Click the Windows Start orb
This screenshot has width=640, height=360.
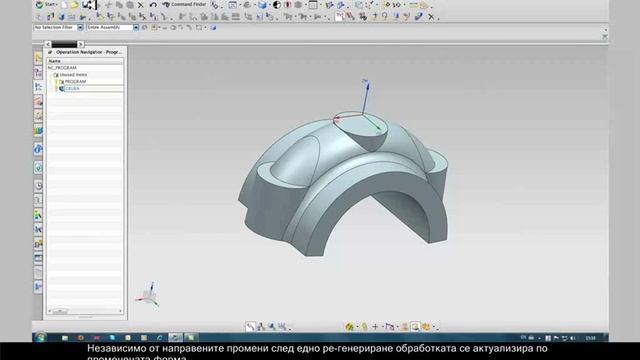click(40, 338)
